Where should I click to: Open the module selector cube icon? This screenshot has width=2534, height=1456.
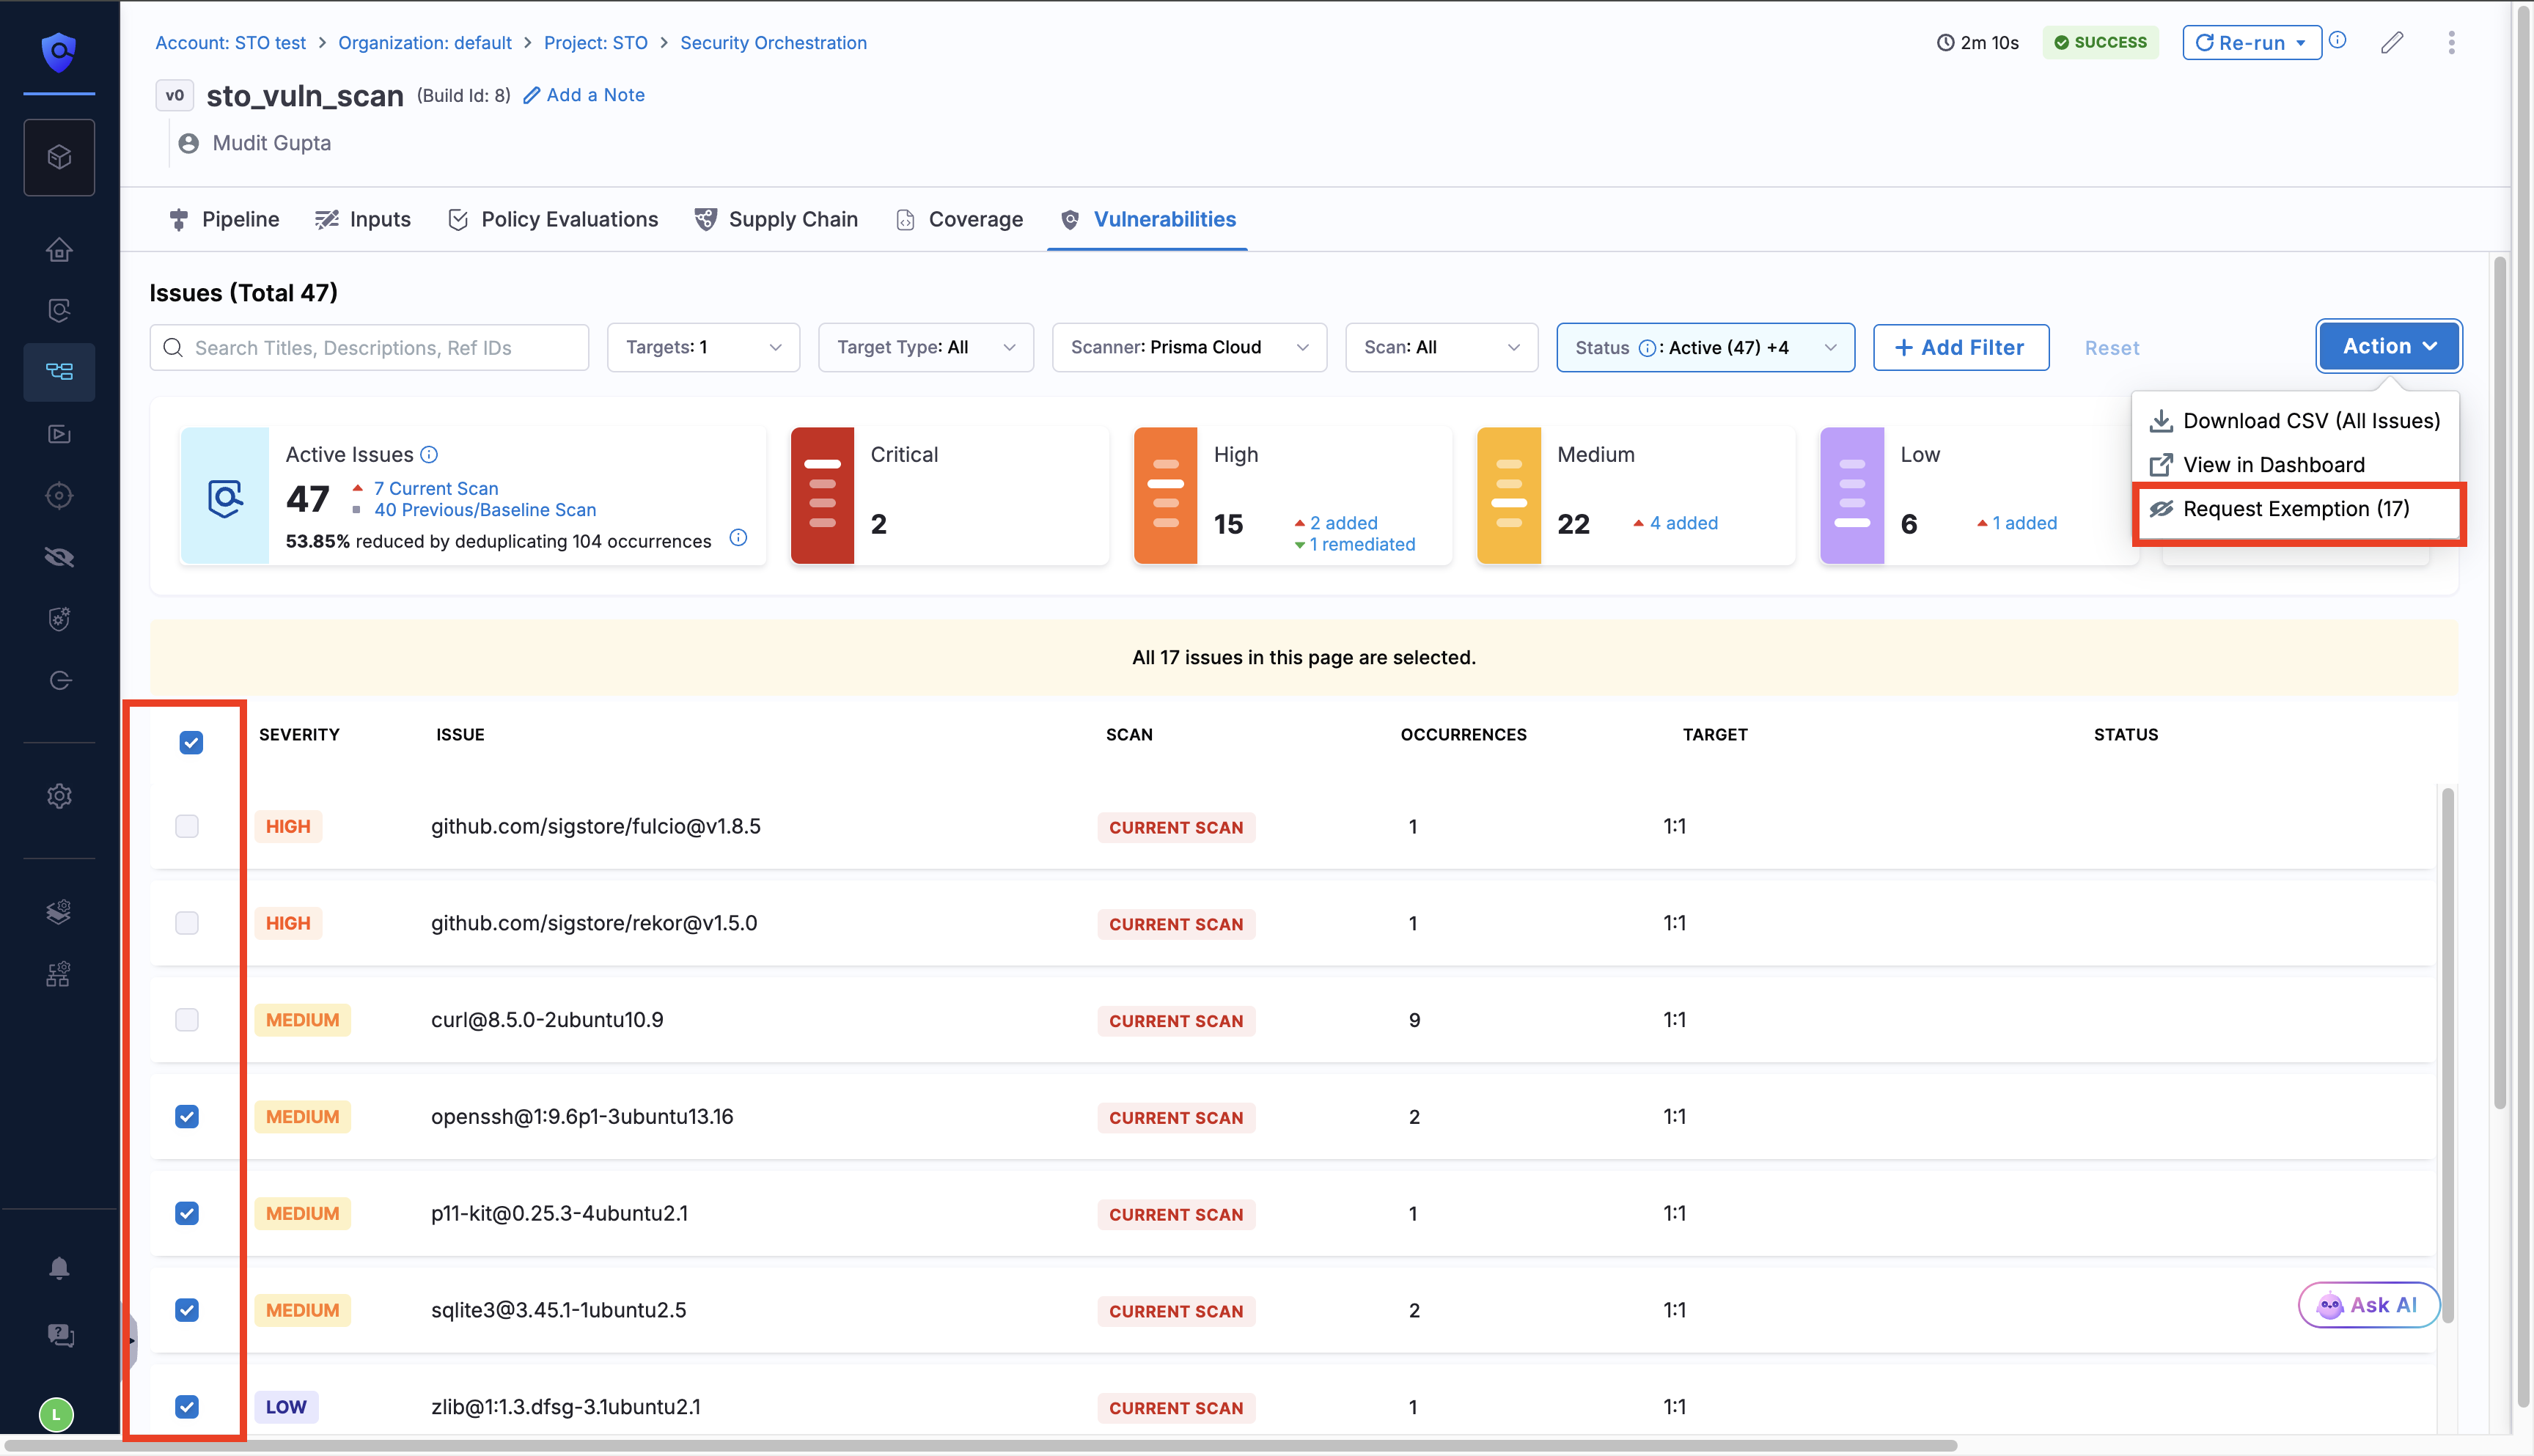(59, 157)
